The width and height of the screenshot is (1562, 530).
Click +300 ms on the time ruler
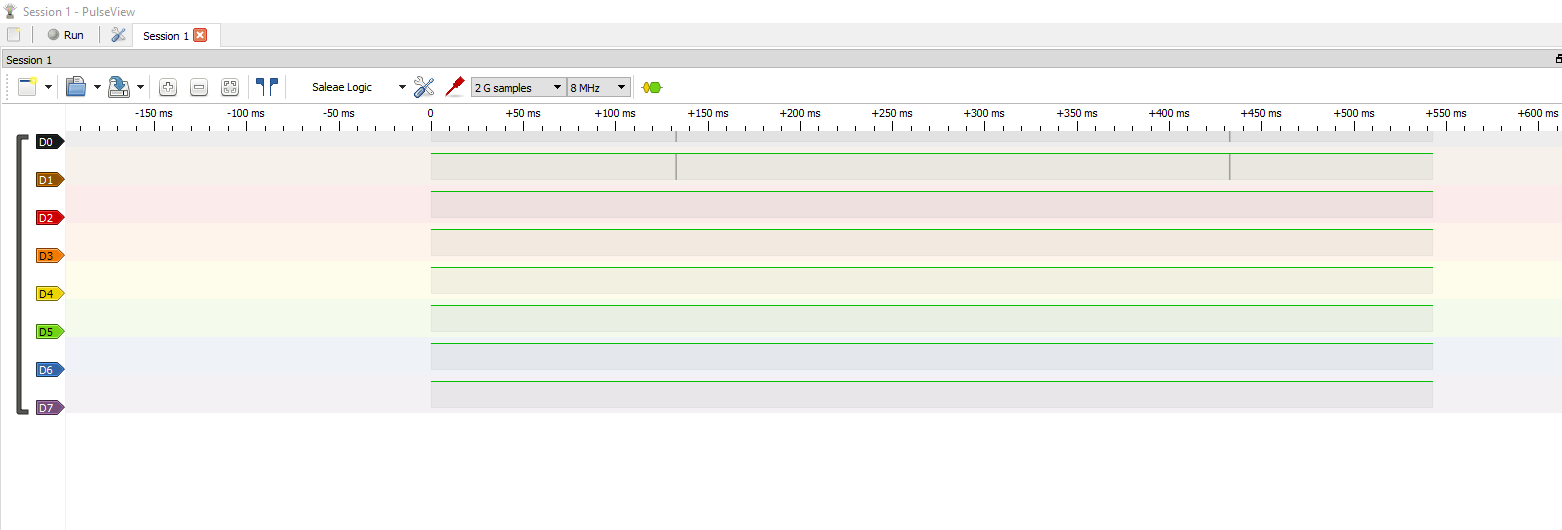pos(984,113)
